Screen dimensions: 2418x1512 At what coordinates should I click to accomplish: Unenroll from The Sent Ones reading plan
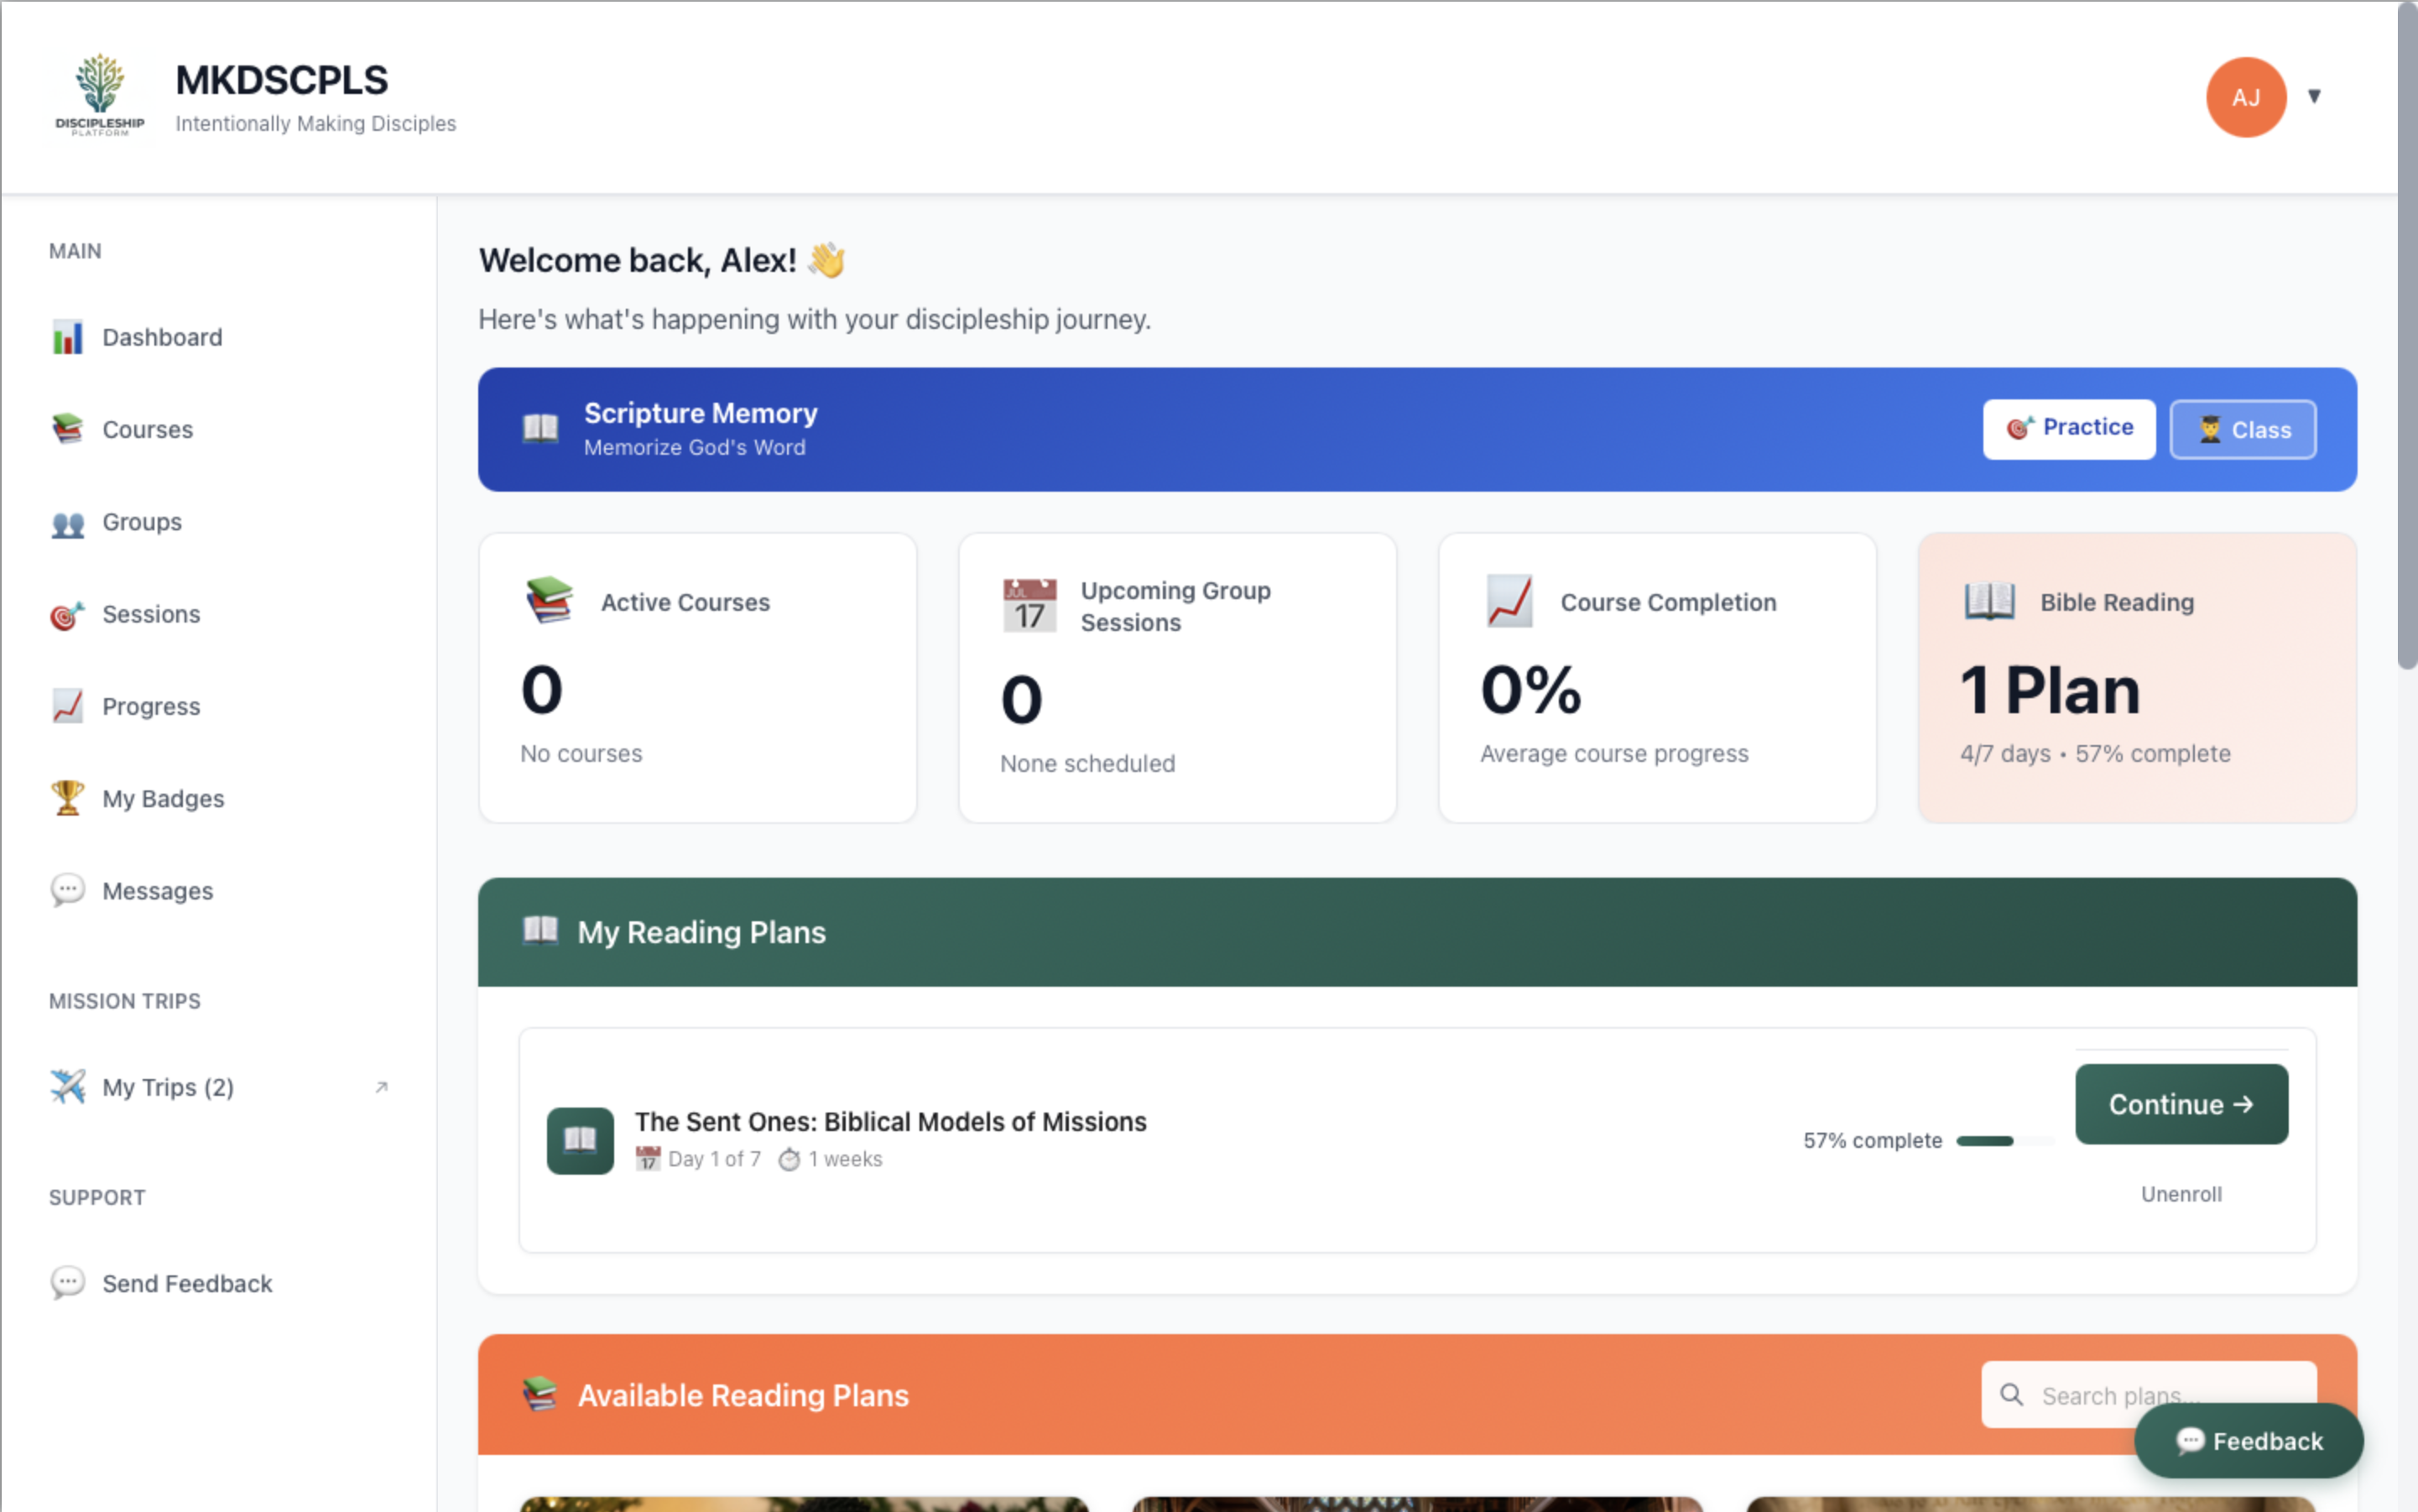2180,1193
